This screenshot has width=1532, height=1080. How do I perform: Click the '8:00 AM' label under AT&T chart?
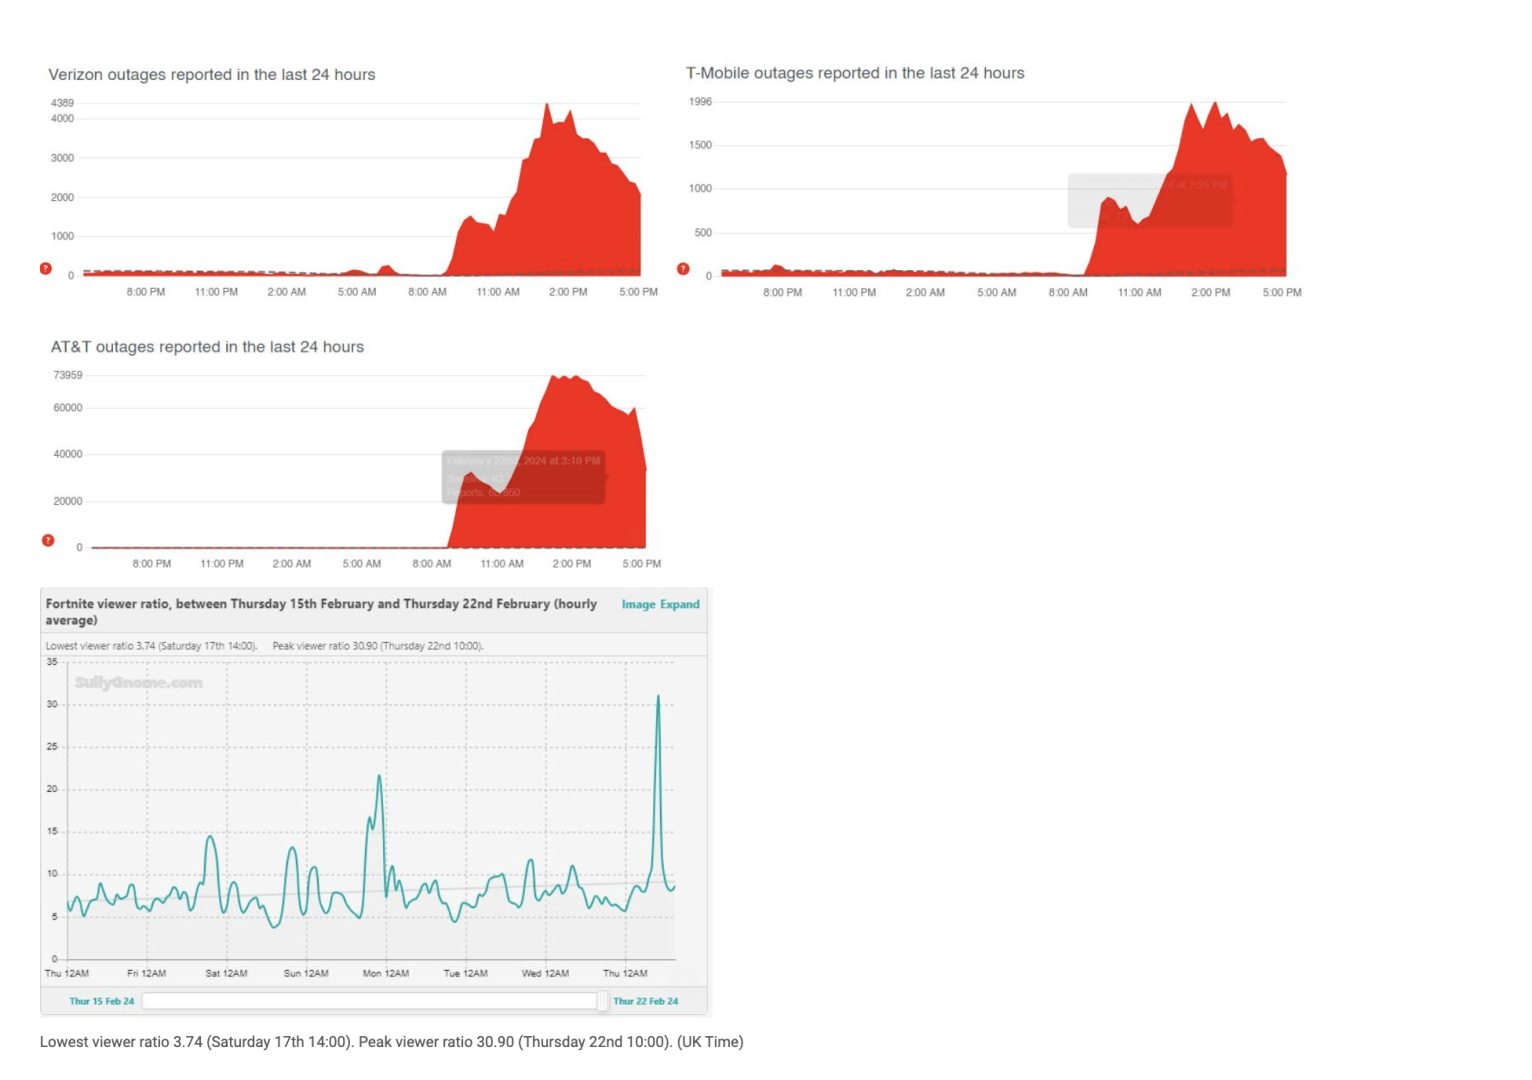[x=432, y=564]
